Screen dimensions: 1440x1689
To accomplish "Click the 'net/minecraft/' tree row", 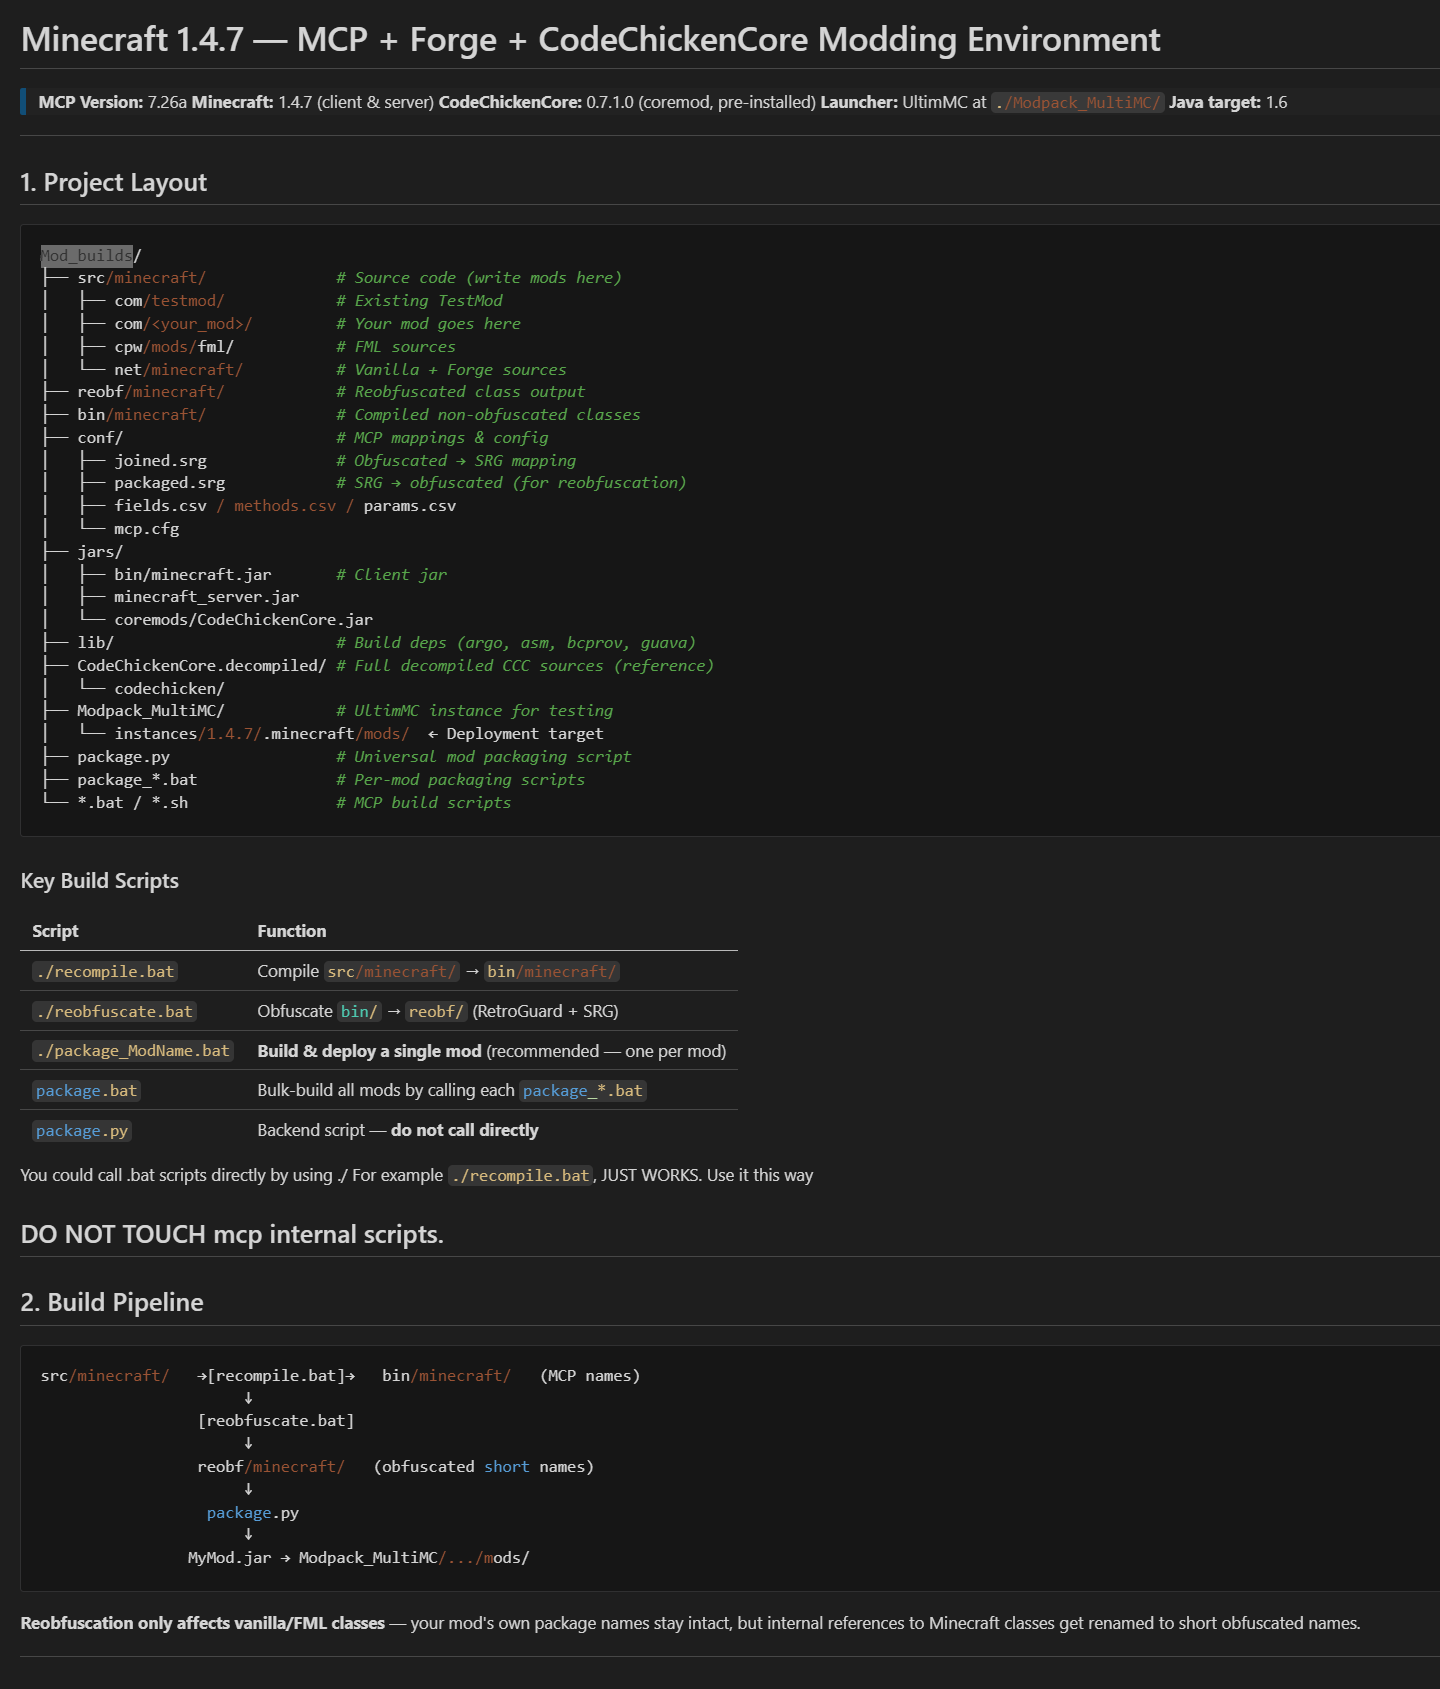I will (178, 370).
